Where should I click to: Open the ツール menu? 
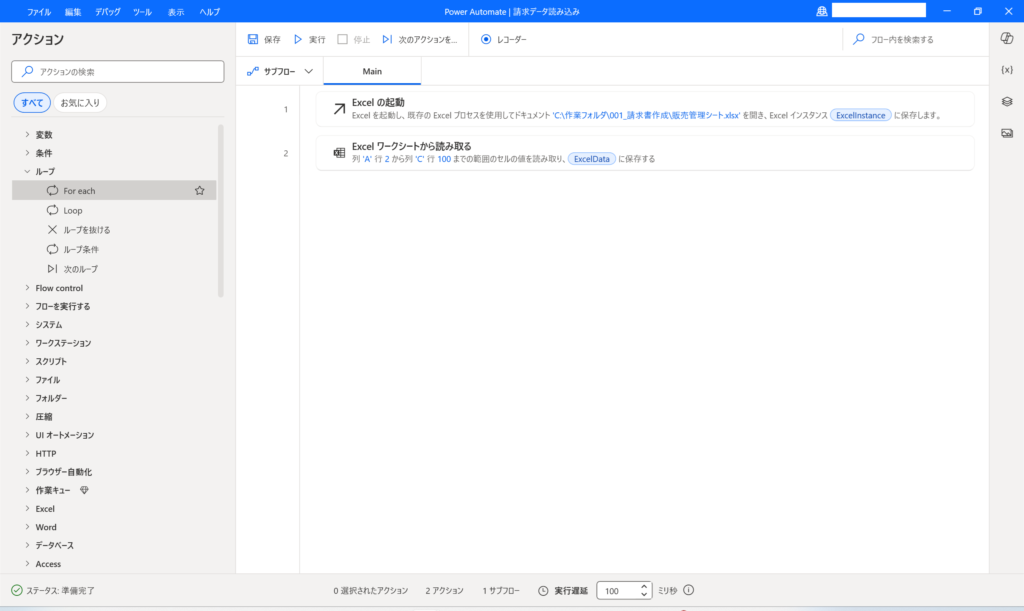click(142, 12)
